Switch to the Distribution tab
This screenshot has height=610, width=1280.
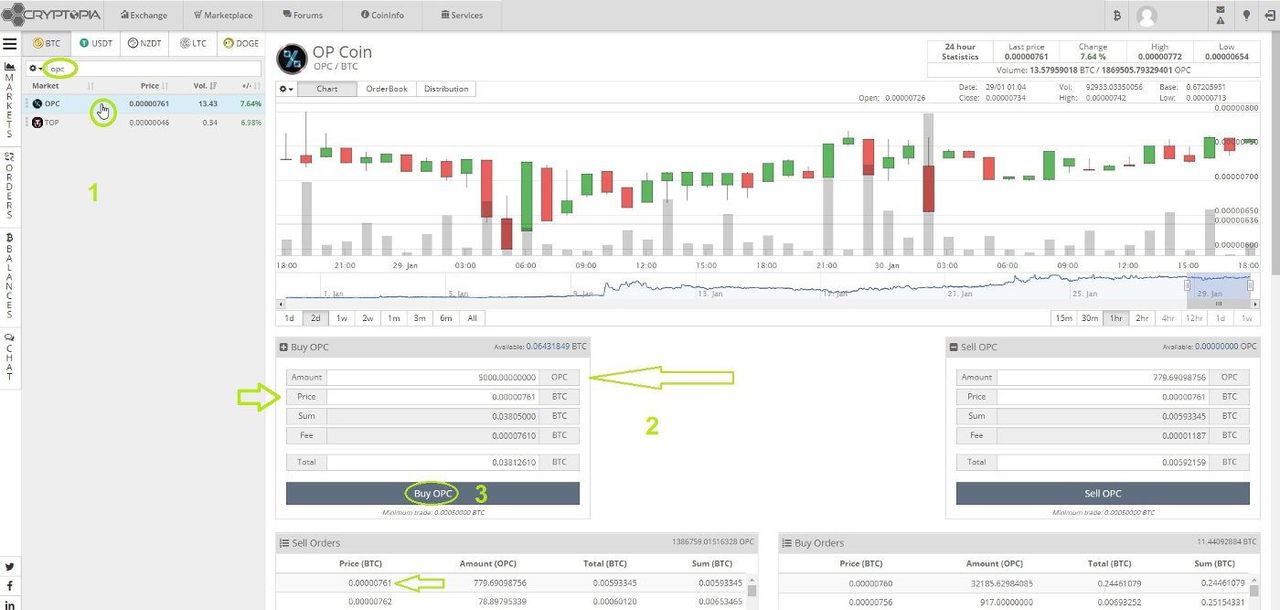point(446,89)
